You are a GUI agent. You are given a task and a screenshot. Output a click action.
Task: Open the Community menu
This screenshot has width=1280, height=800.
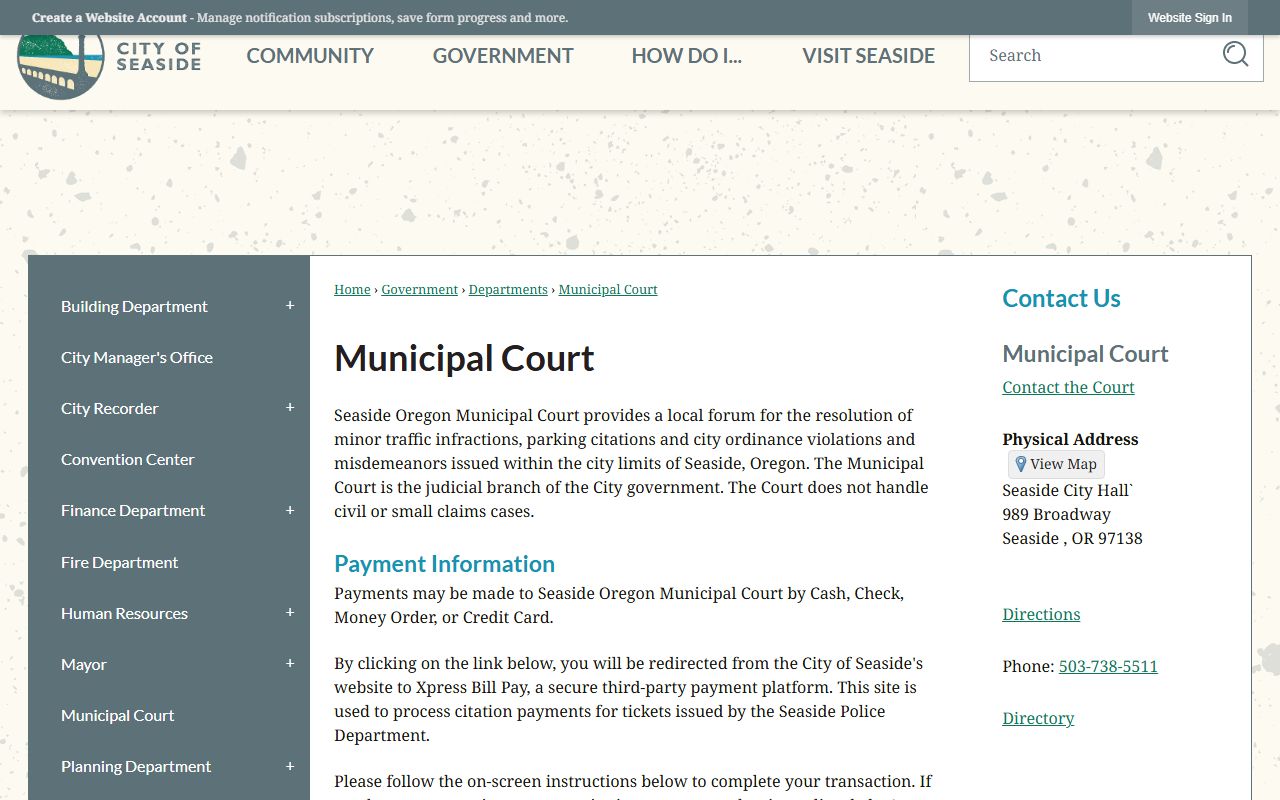[x=310, y=56]
